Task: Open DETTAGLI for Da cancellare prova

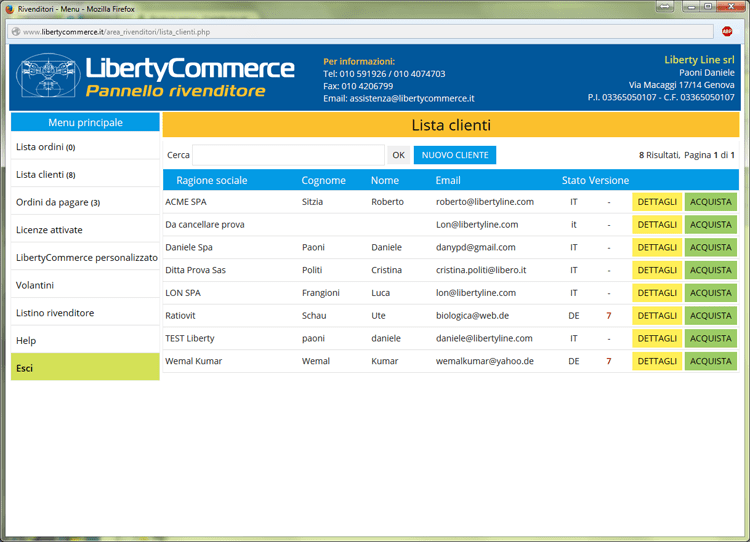Action: (657, 224)
